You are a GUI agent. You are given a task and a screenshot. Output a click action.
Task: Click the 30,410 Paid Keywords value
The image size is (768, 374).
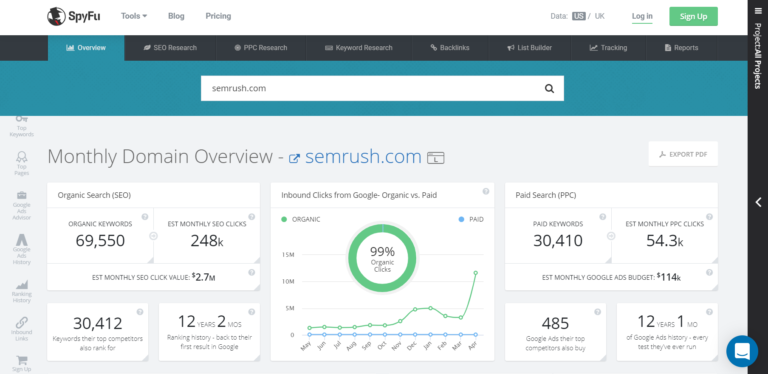(558, 240)
